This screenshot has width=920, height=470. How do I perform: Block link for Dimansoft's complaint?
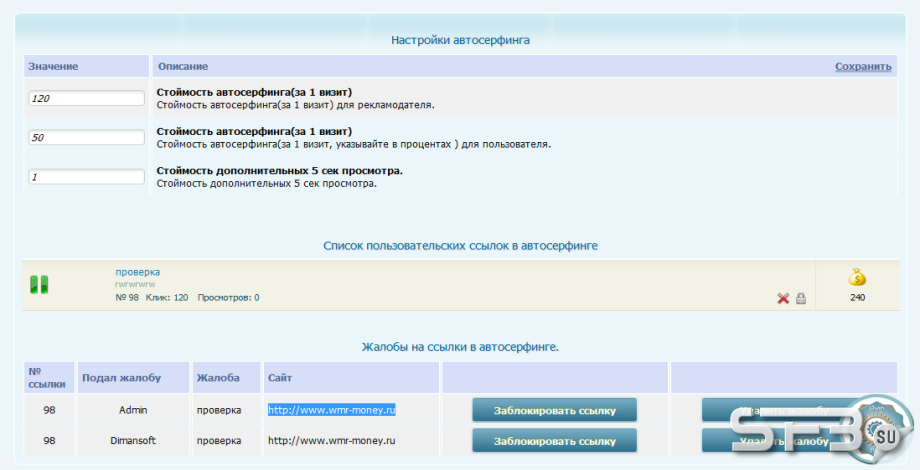point(554,441)
